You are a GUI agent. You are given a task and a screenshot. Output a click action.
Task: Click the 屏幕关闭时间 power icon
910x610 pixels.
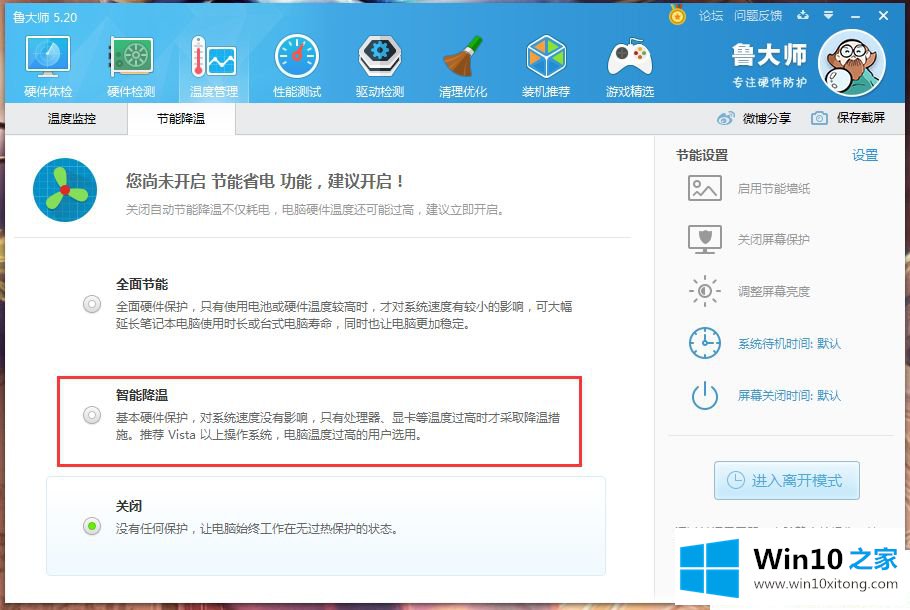pos(705,395)
